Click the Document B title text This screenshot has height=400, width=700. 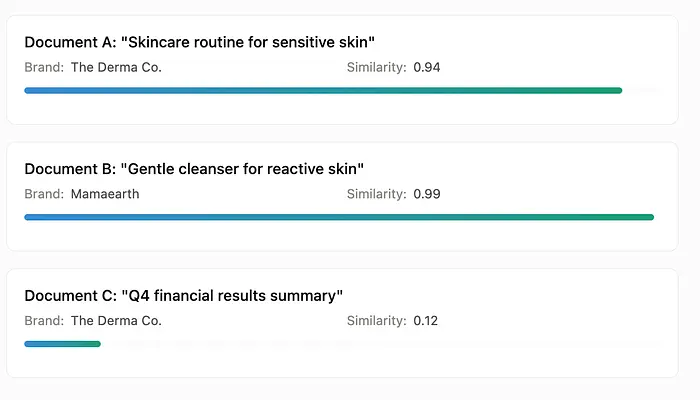click(194, 169)
